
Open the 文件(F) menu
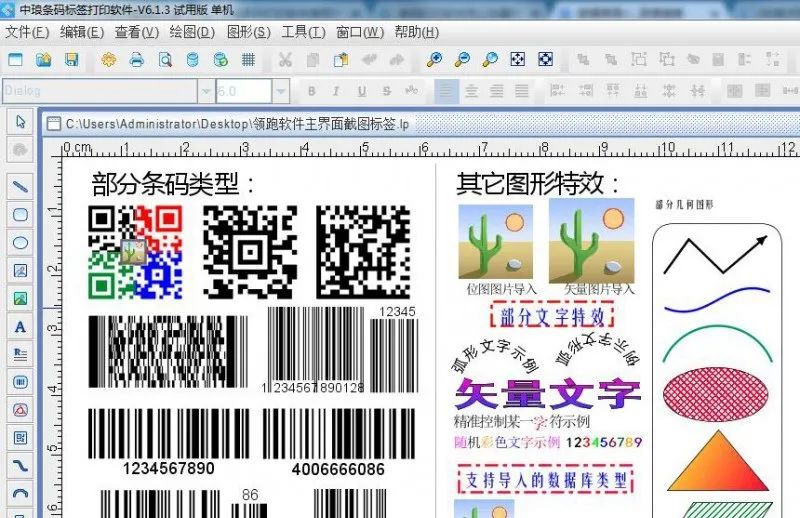(x=27, y=32)
